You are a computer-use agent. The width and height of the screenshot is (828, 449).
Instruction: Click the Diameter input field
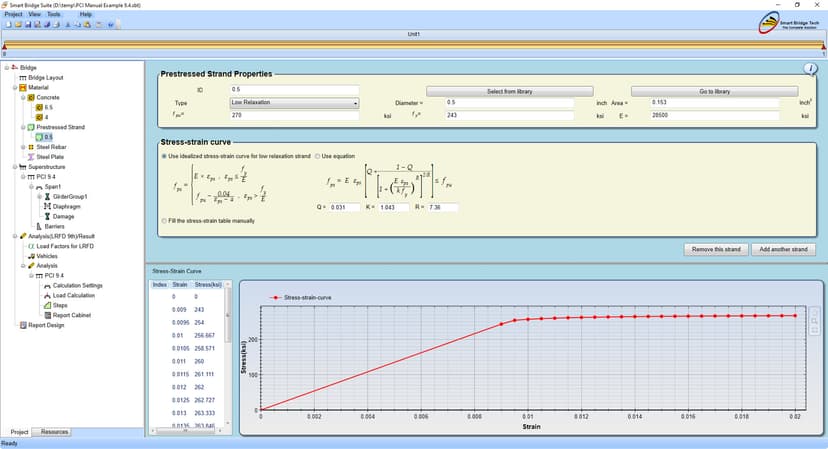510,102
